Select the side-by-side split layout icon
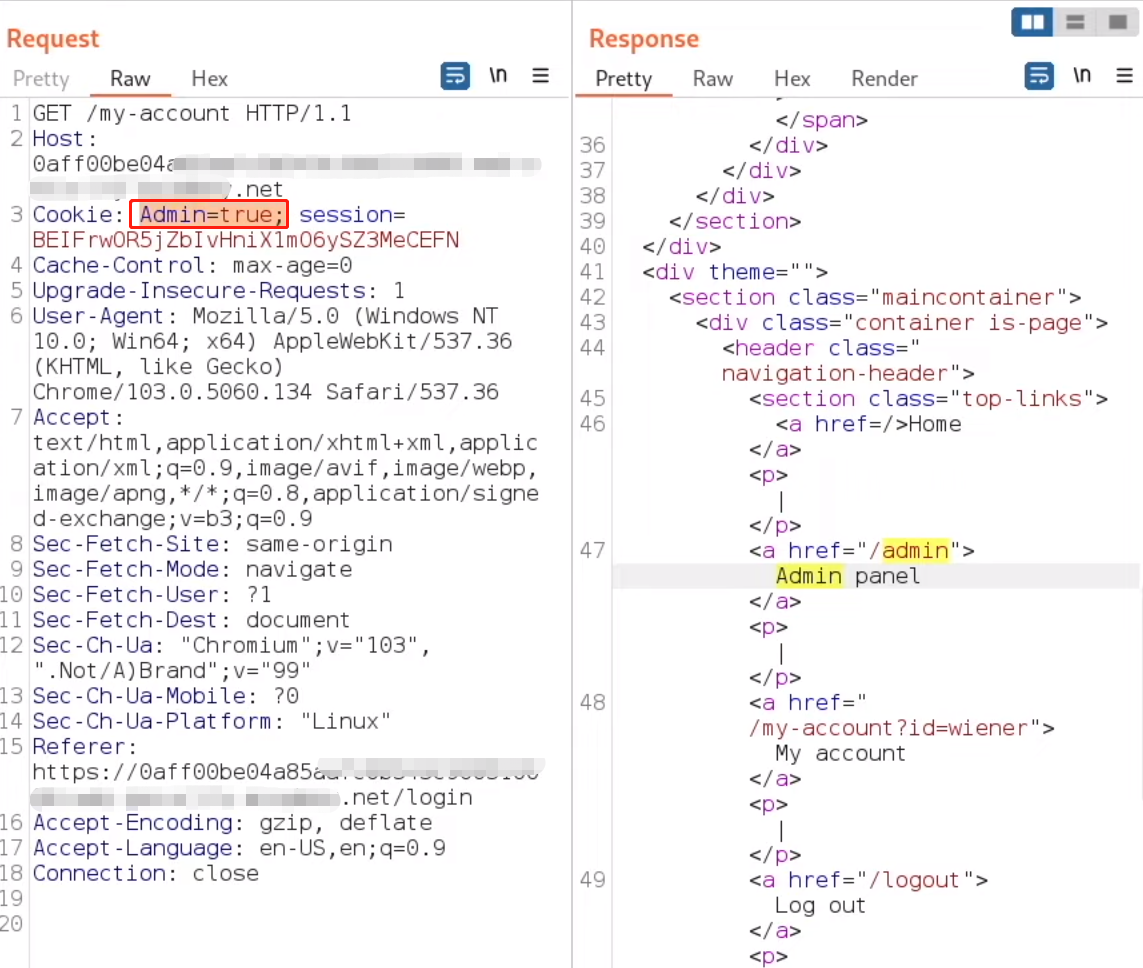This screenshot has height=968, width=1143. click(x=1031, y=21)
